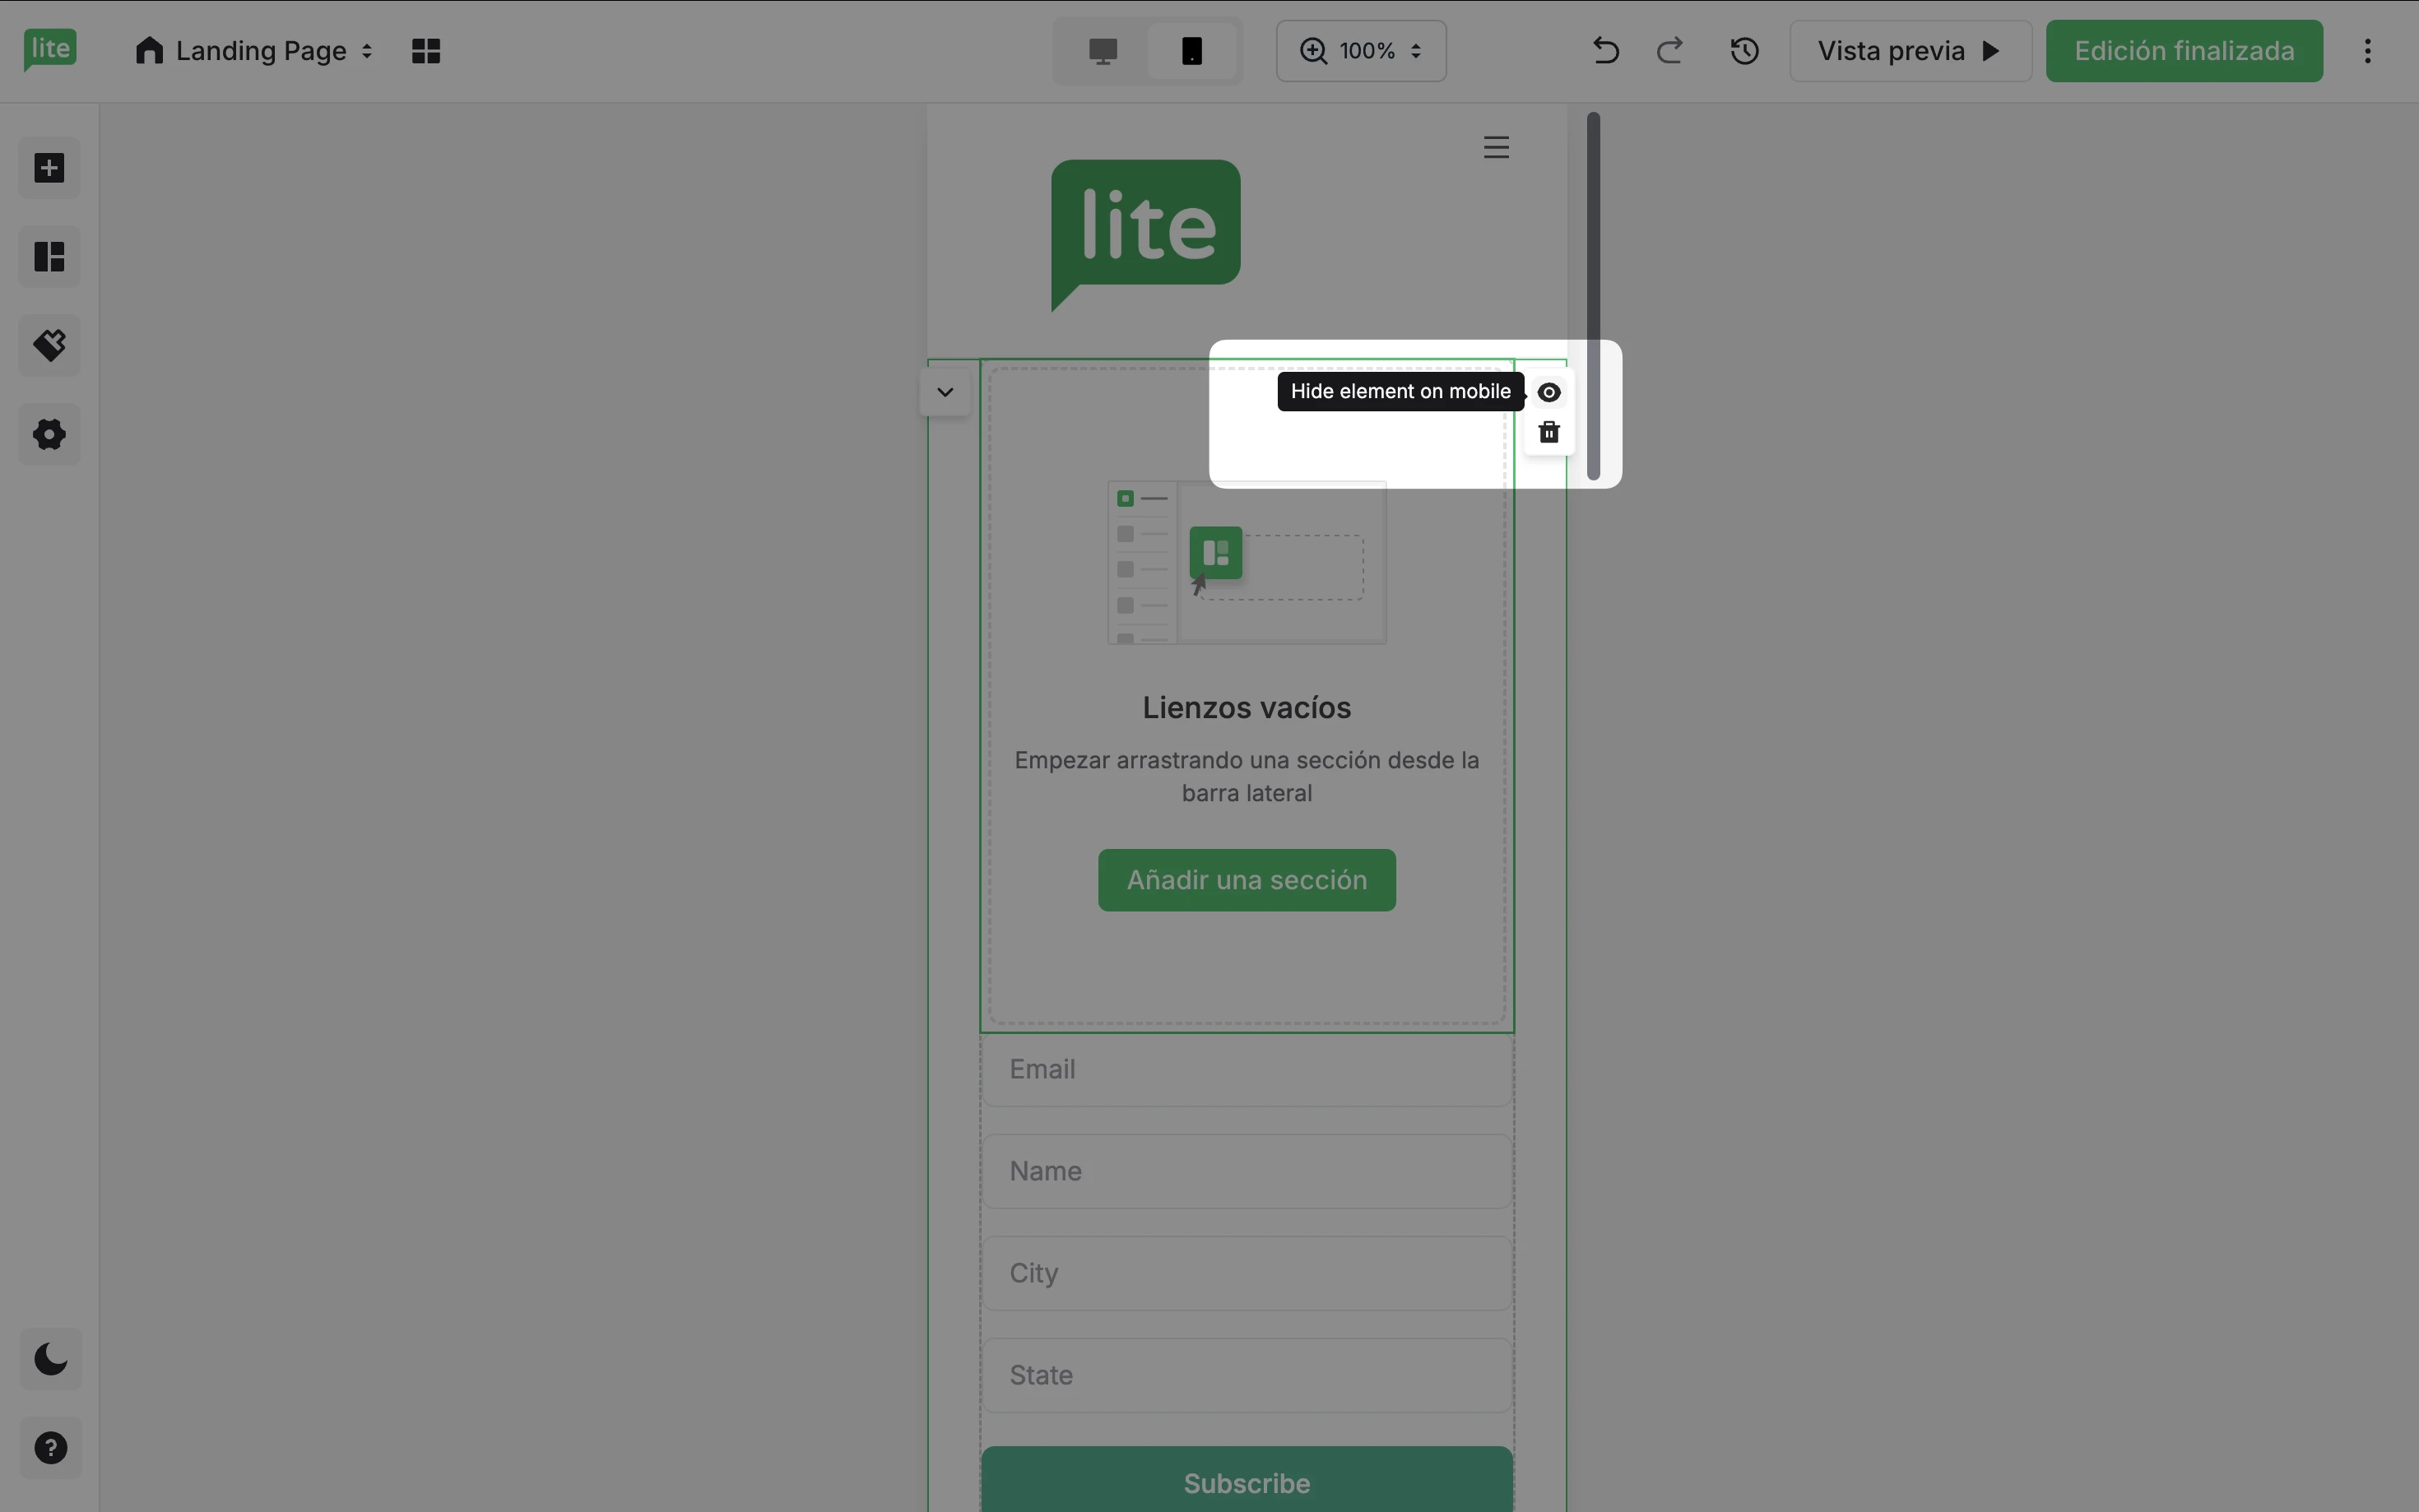Open the design styles paint panel
The image size is (2419, 1512).
[x=49, y=346]
